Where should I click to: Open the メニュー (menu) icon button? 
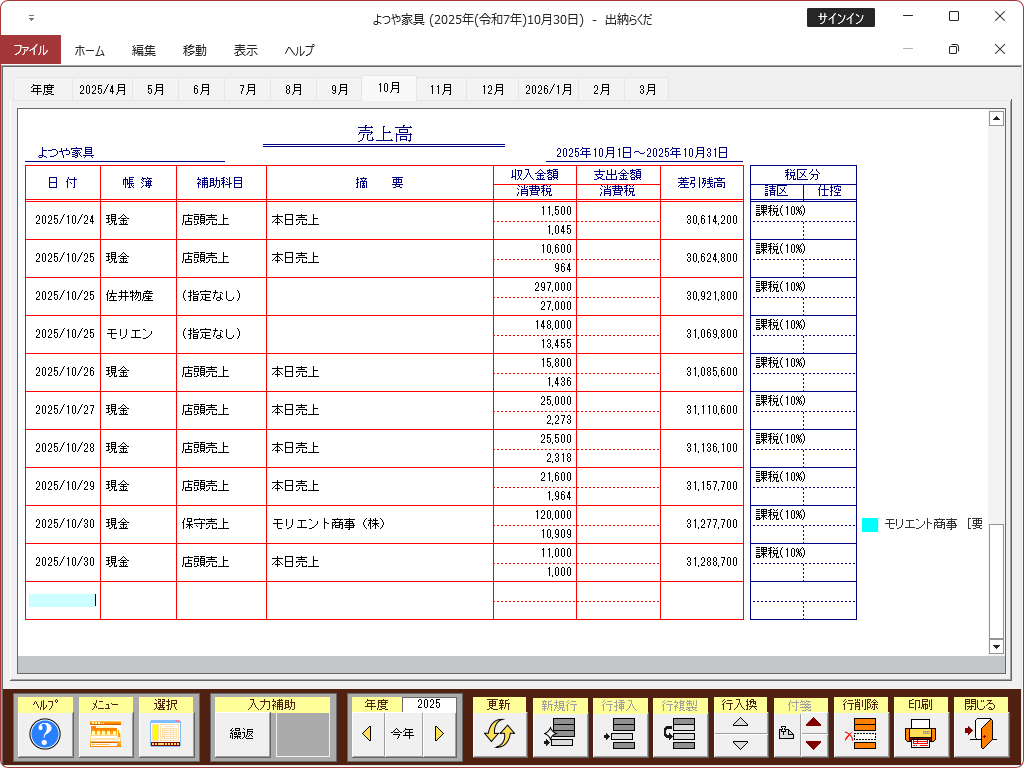tap(105, 735)
